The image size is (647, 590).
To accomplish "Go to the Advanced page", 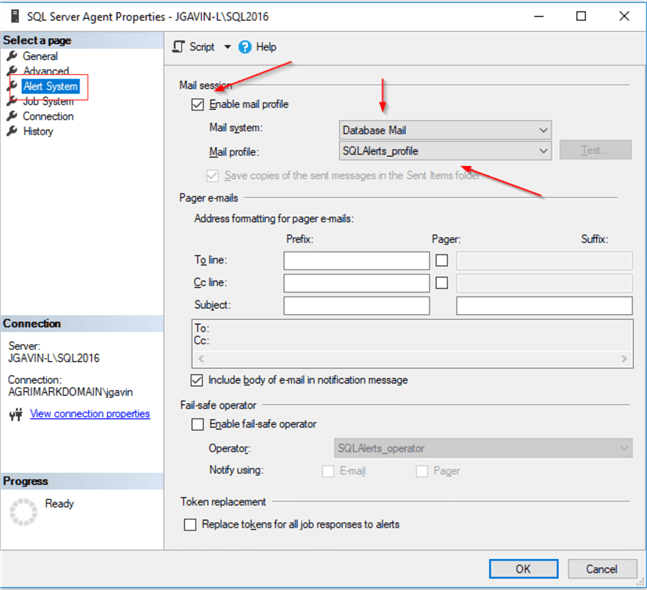I will click(x=46, y=71).
